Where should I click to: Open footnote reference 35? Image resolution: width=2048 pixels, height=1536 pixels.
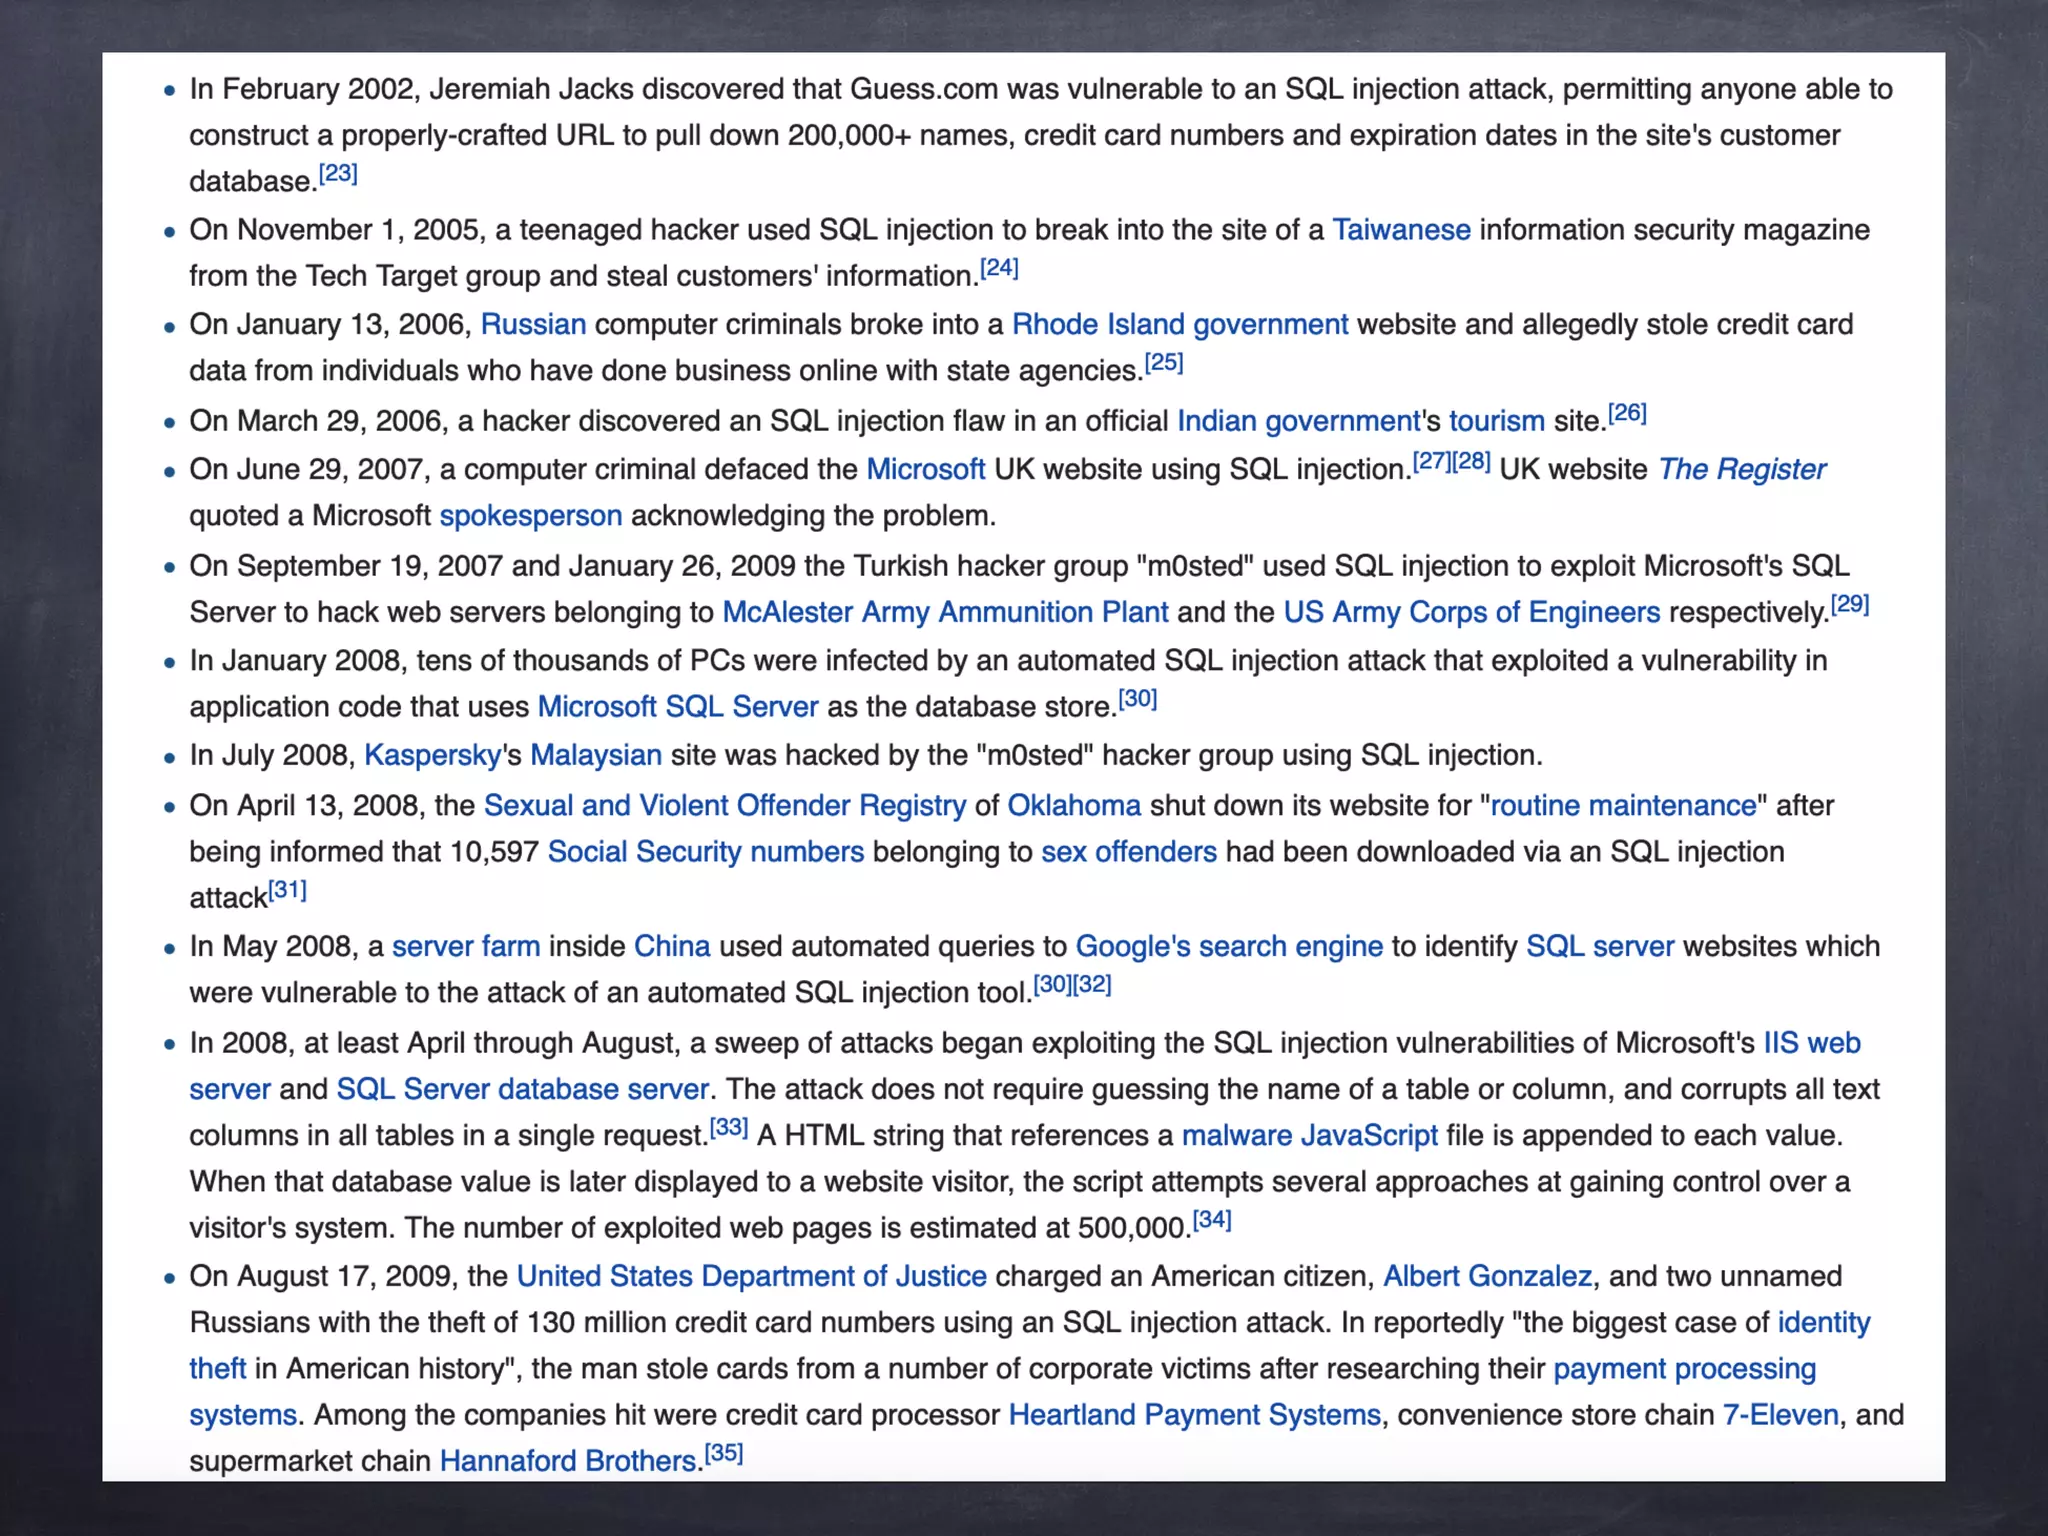tap(724, 1453)
